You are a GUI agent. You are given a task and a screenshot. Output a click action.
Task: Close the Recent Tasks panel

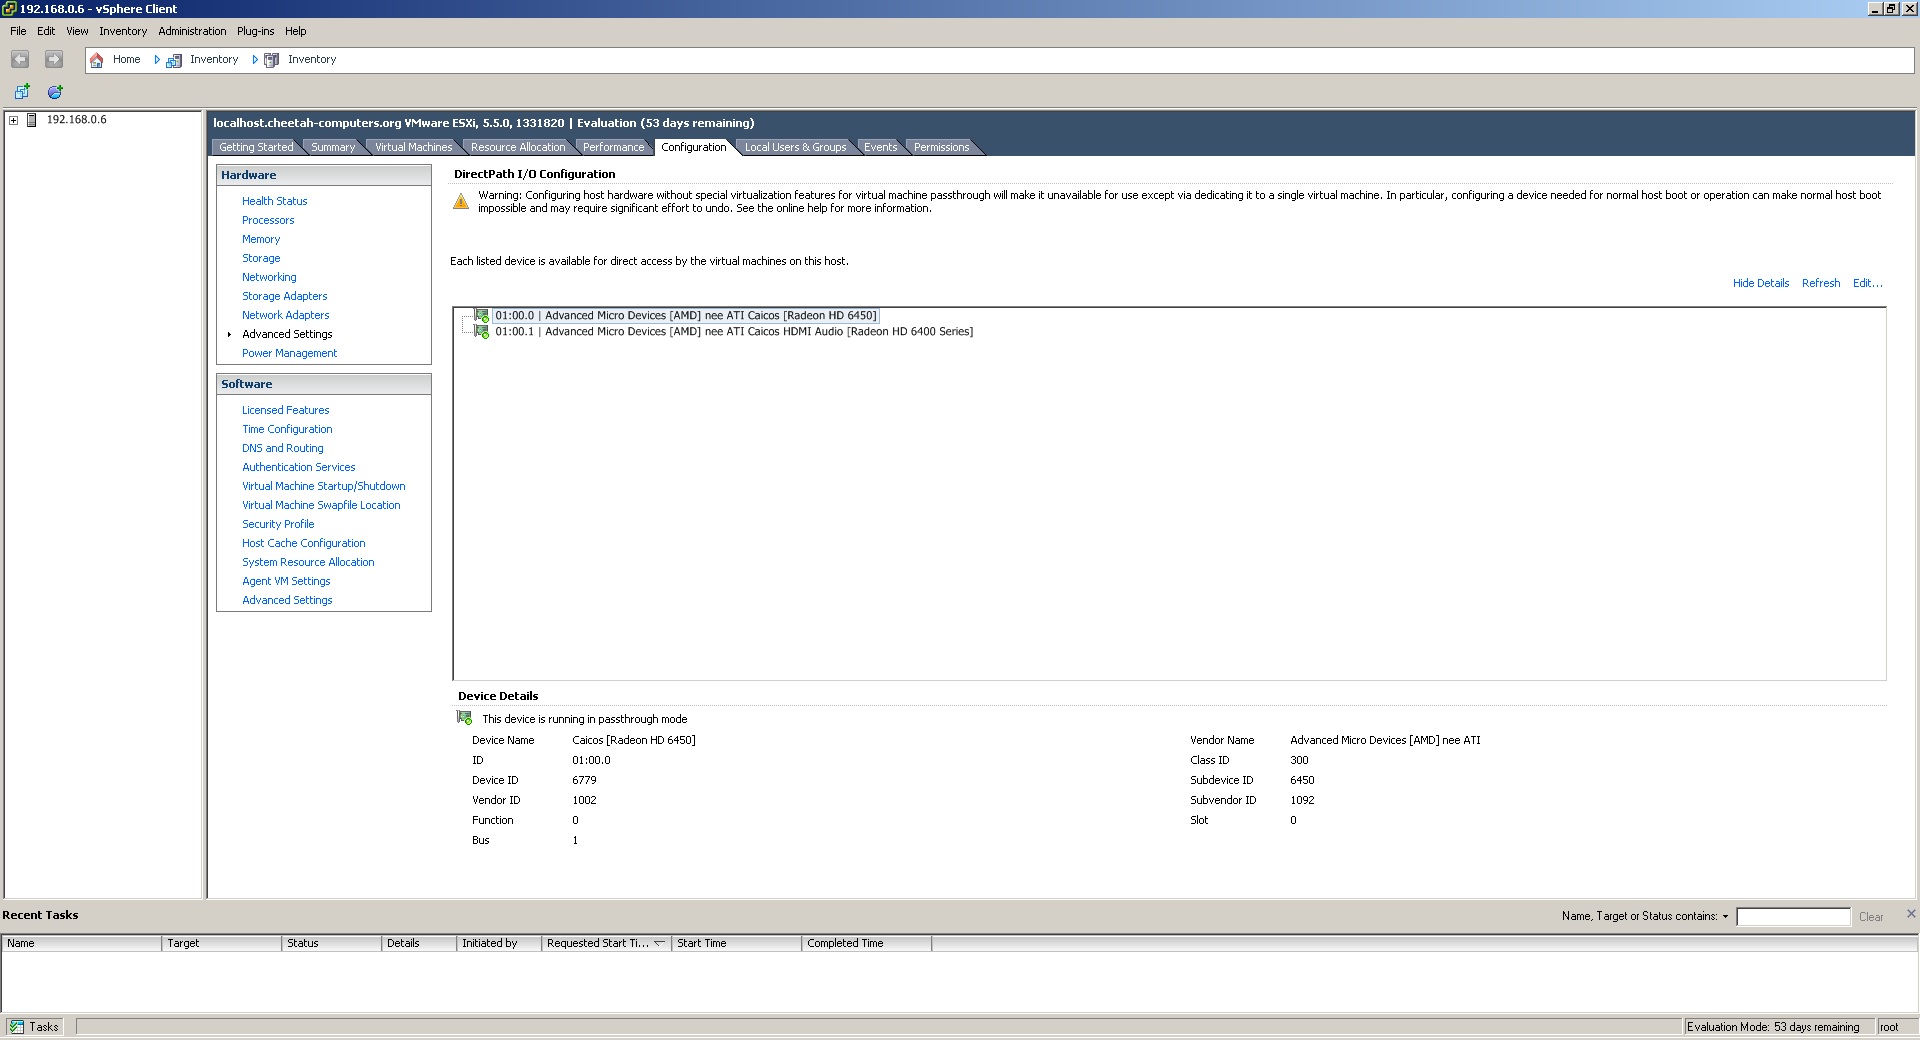click(1911, 914)
